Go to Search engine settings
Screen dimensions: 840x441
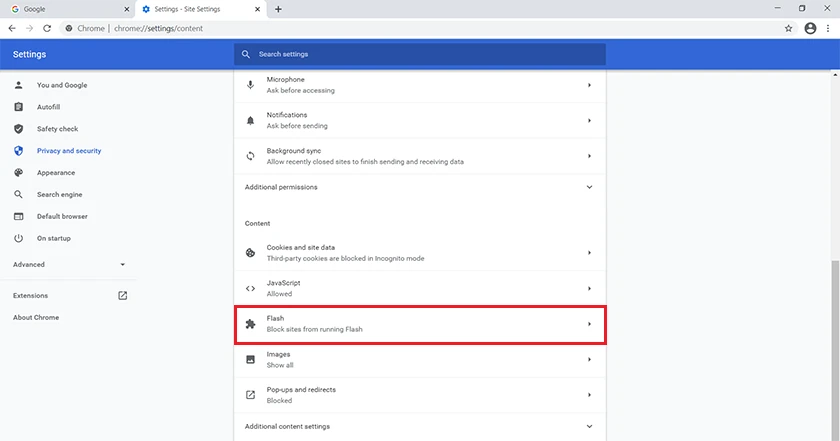[x=59, y=195]
